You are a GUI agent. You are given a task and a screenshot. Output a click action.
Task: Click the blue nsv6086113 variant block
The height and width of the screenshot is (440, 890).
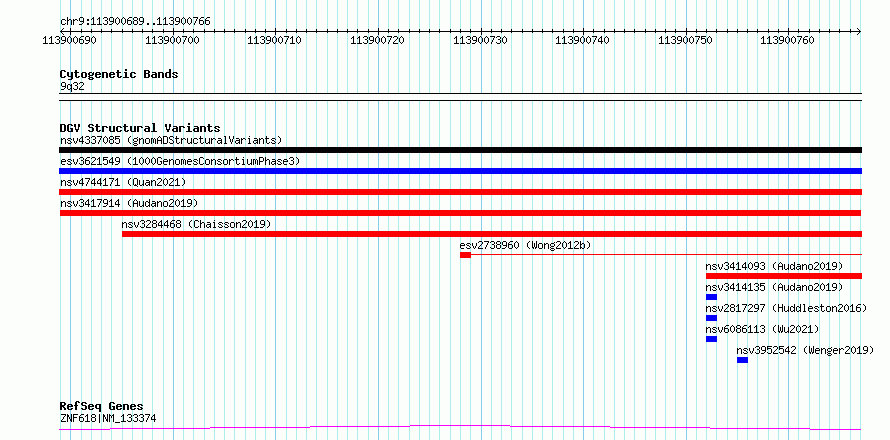click(x=711, y=339)
